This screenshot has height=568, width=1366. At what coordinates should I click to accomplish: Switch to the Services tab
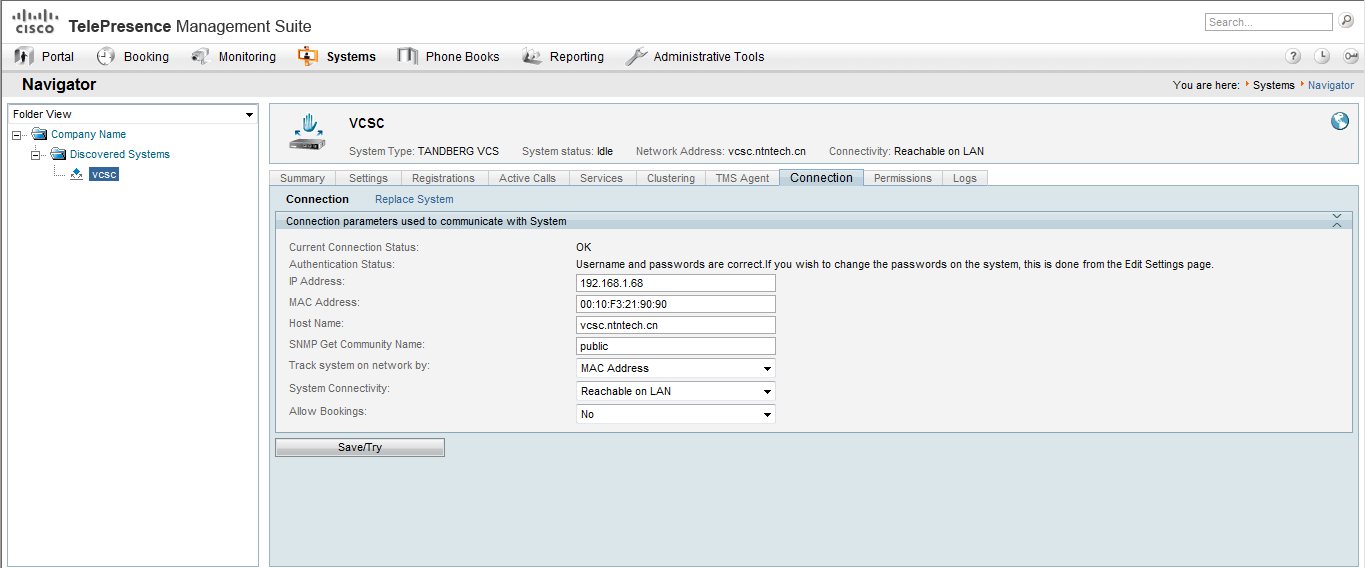601,178
